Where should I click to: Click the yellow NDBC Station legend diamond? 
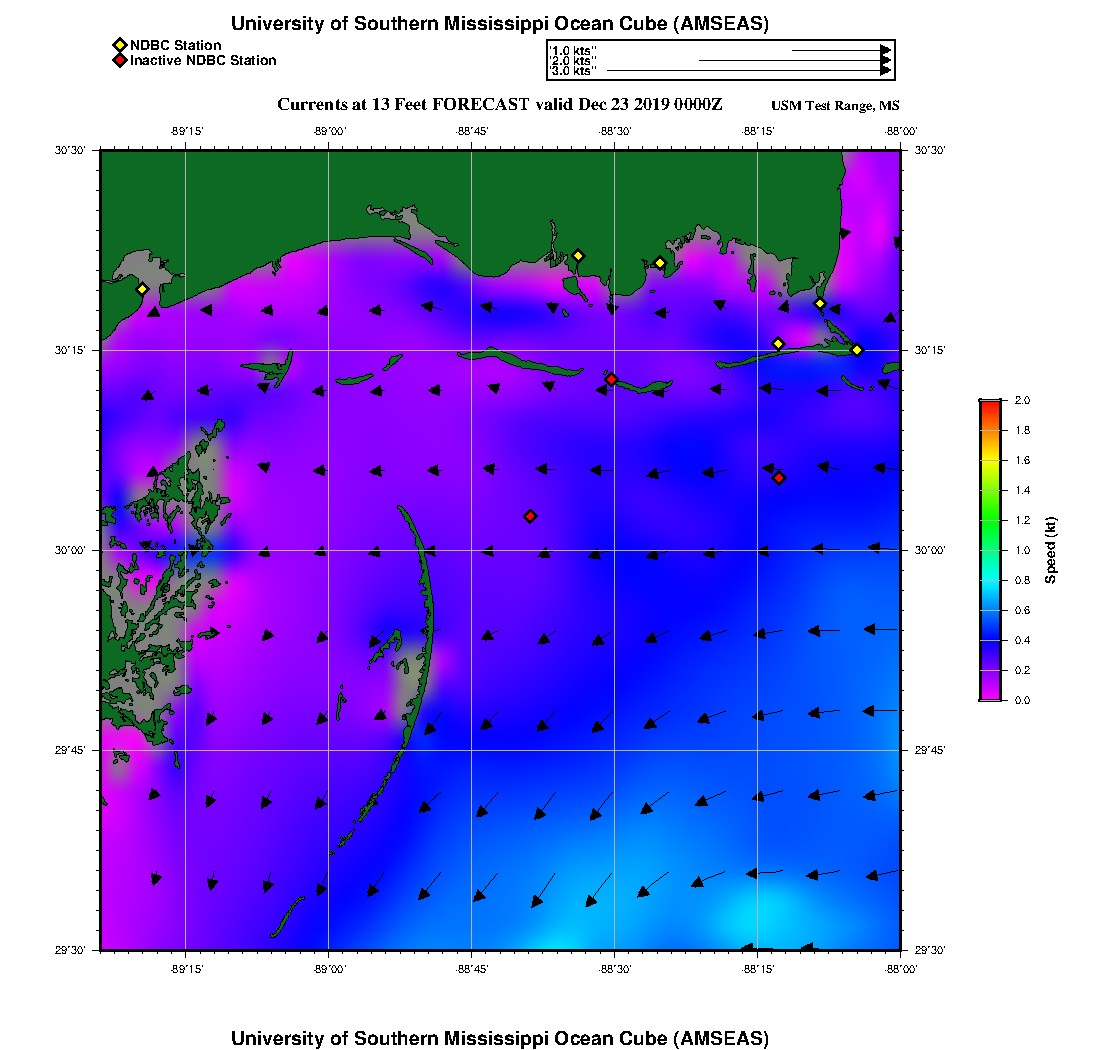(119, 45)
